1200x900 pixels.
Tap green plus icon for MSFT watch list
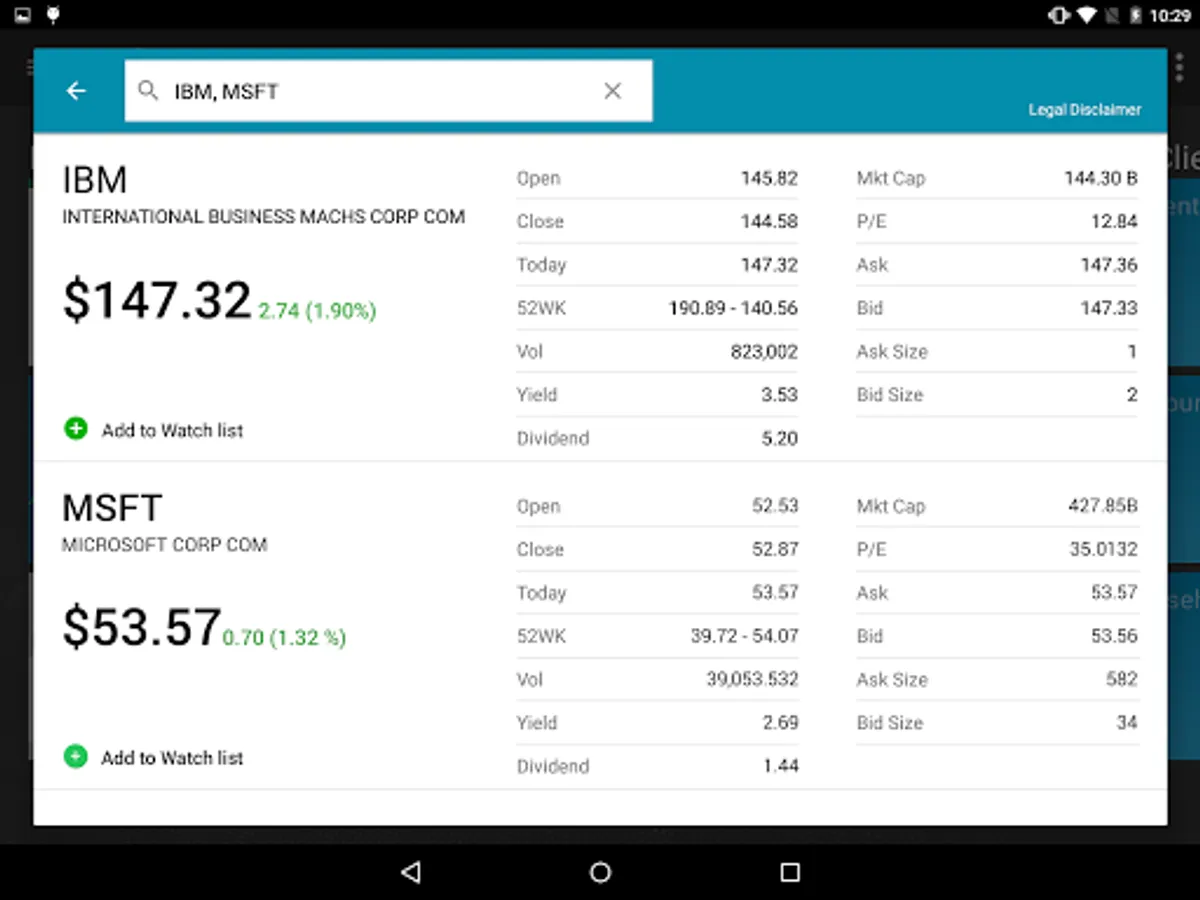coord(76,757)
